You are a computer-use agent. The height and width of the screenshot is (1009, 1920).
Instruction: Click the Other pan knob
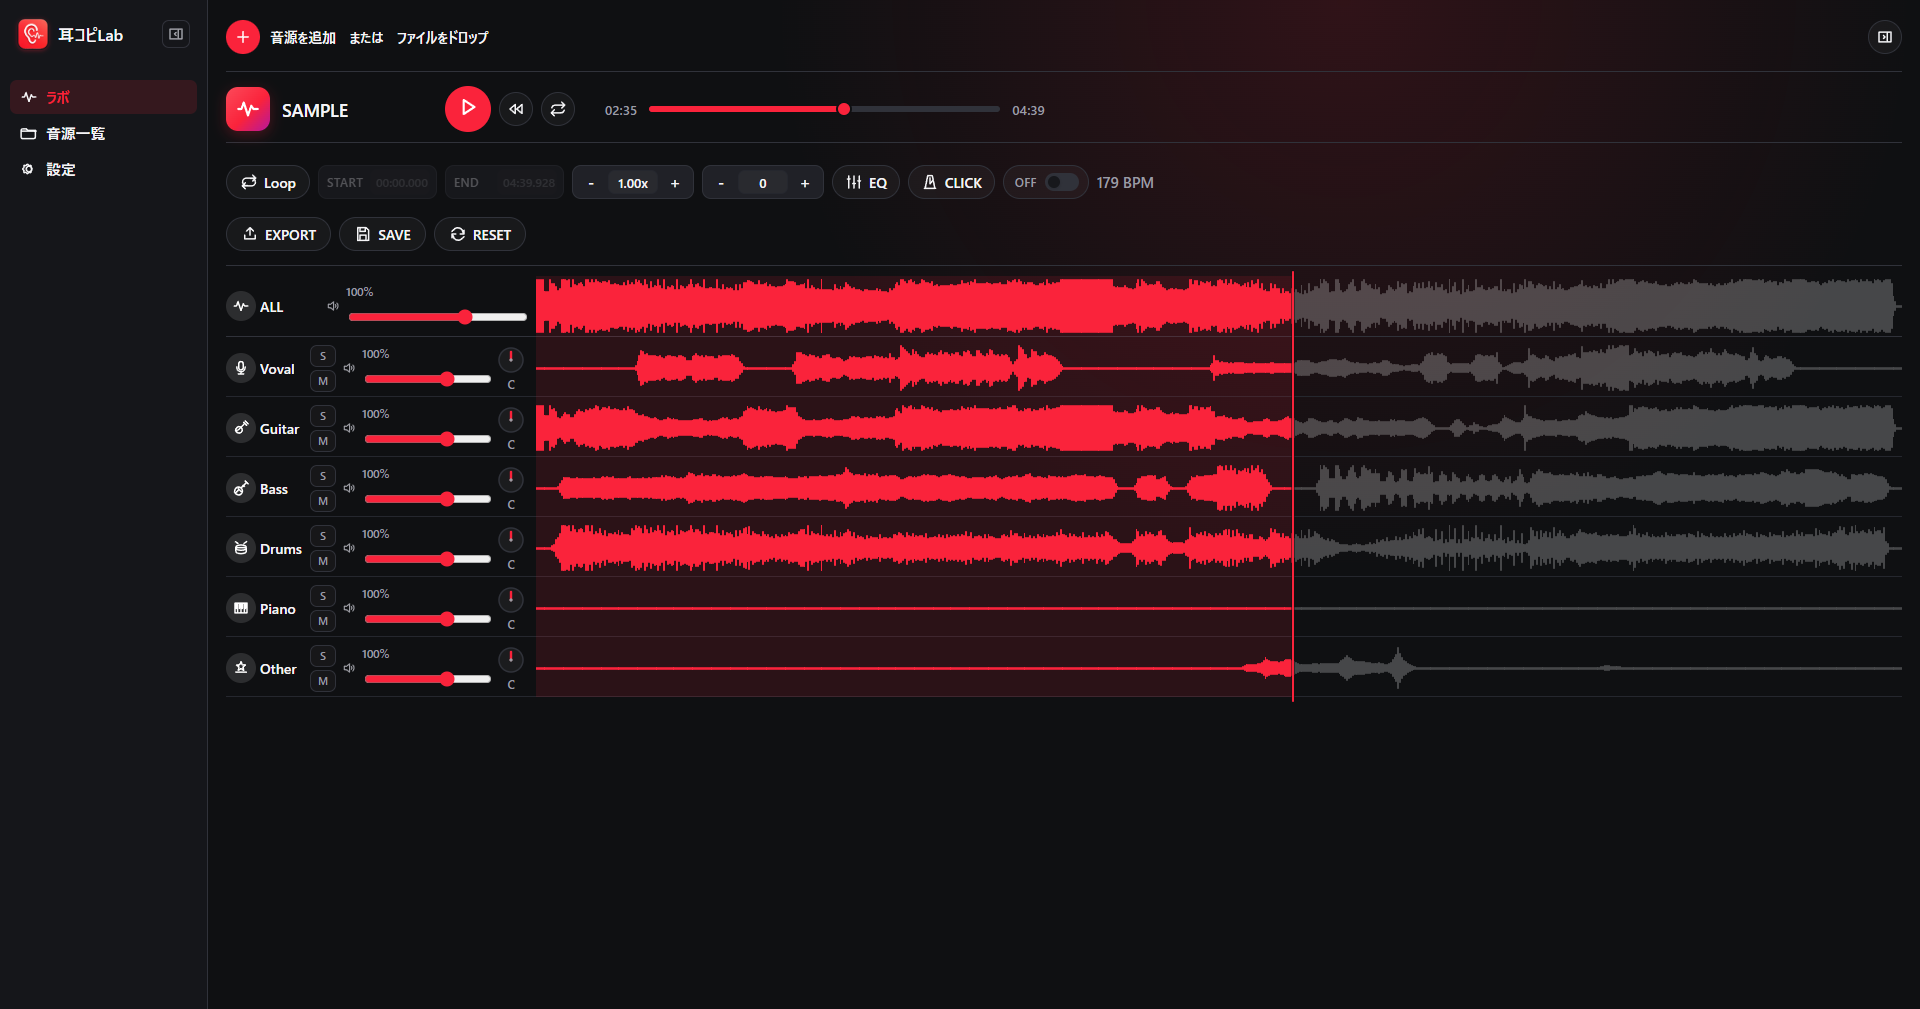[511, 659]
